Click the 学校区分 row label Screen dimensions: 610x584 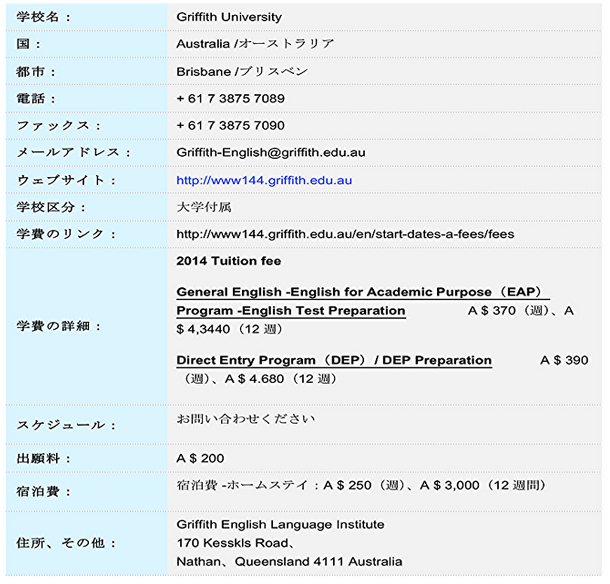(51, 207)
